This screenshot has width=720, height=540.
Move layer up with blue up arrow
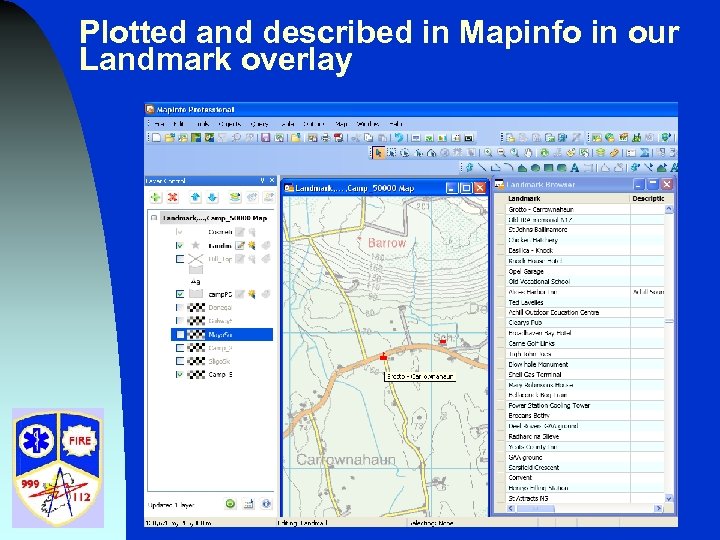click(x=196, y=198)
